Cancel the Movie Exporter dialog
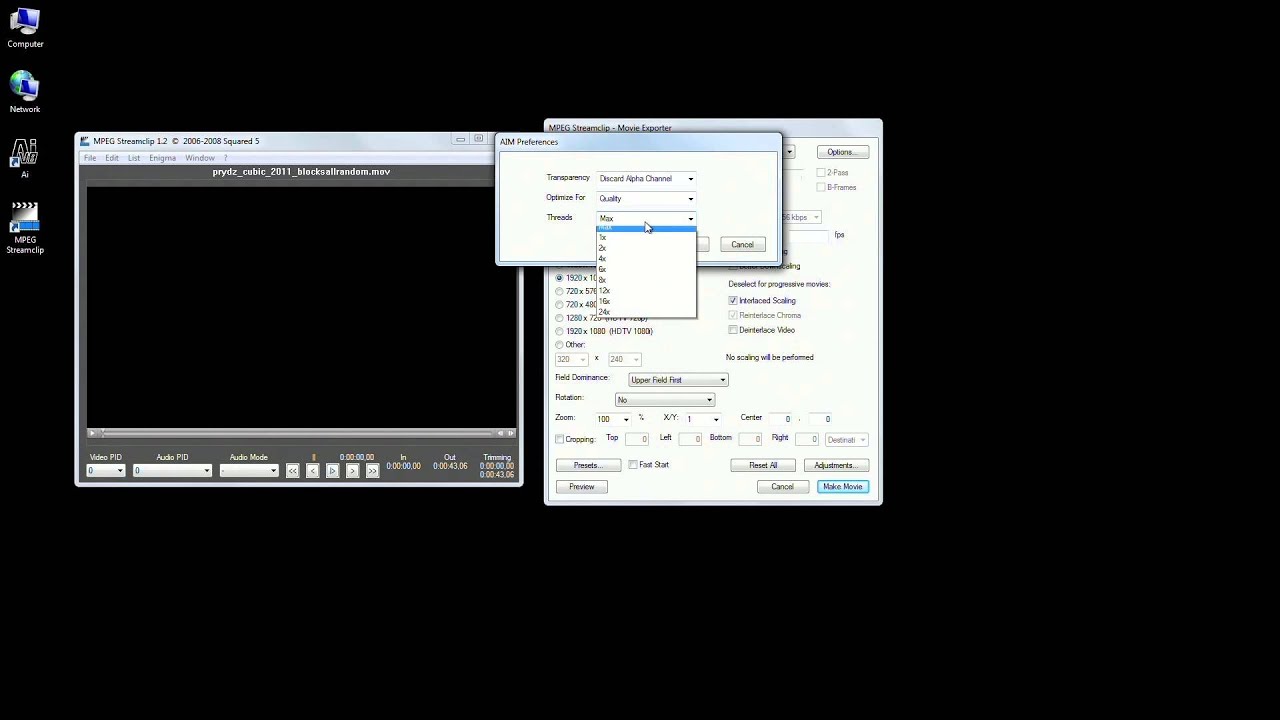Screen dimensions: 1280x720 [x=782, y=487]
